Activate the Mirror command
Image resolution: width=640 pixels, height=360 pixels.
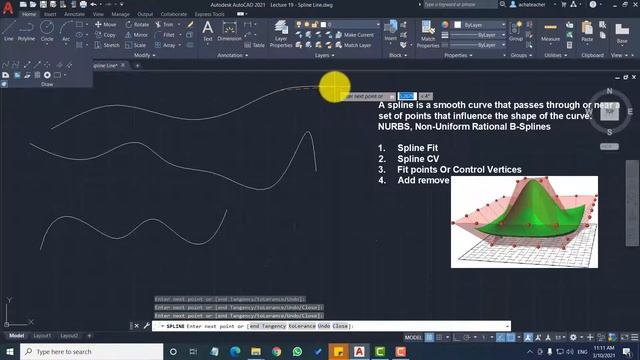137,35
